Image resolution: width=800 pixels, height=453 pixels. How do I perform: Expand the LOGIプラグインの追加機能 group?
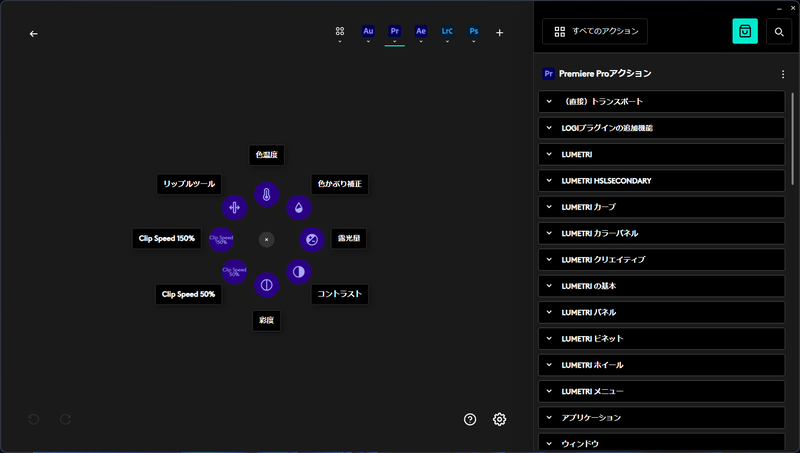tap(661, 128)
